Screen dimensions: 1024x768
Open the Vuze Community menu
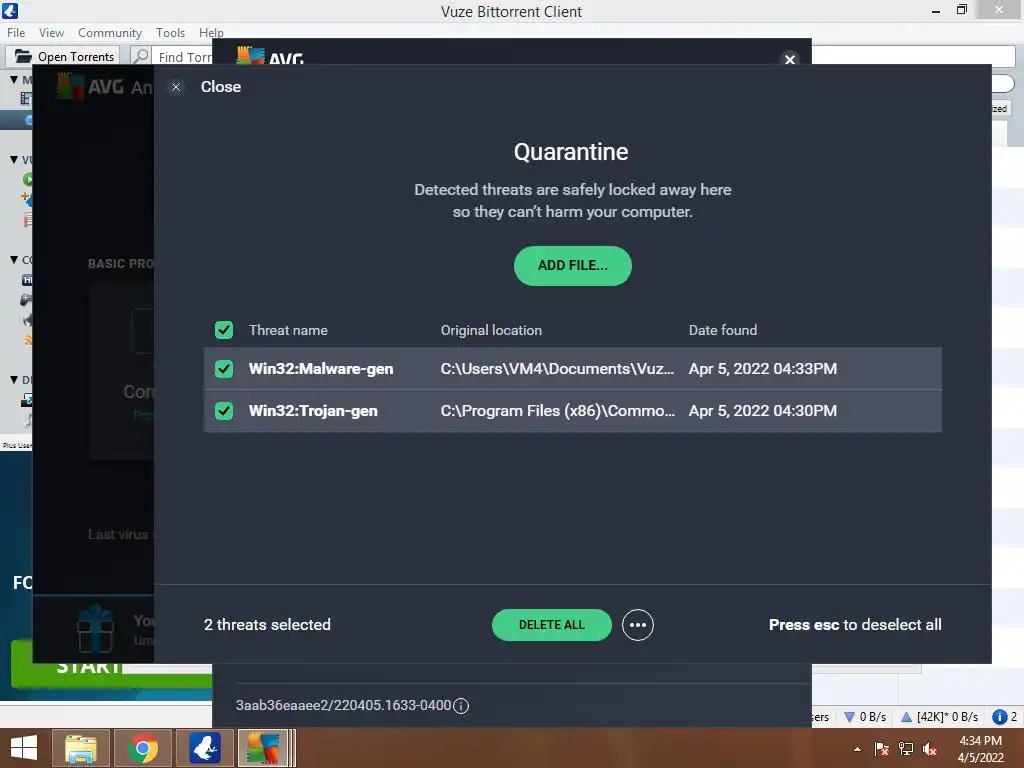tap(110, 33)
